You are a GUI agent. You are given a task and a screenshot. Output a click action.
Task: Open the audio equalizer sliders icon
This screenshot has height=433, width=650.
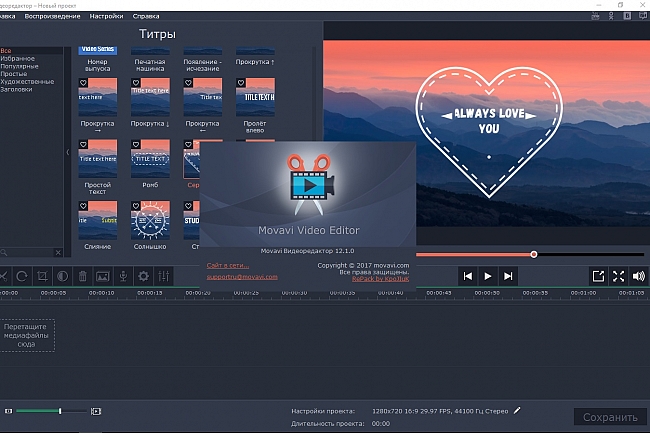coord(164,276)
